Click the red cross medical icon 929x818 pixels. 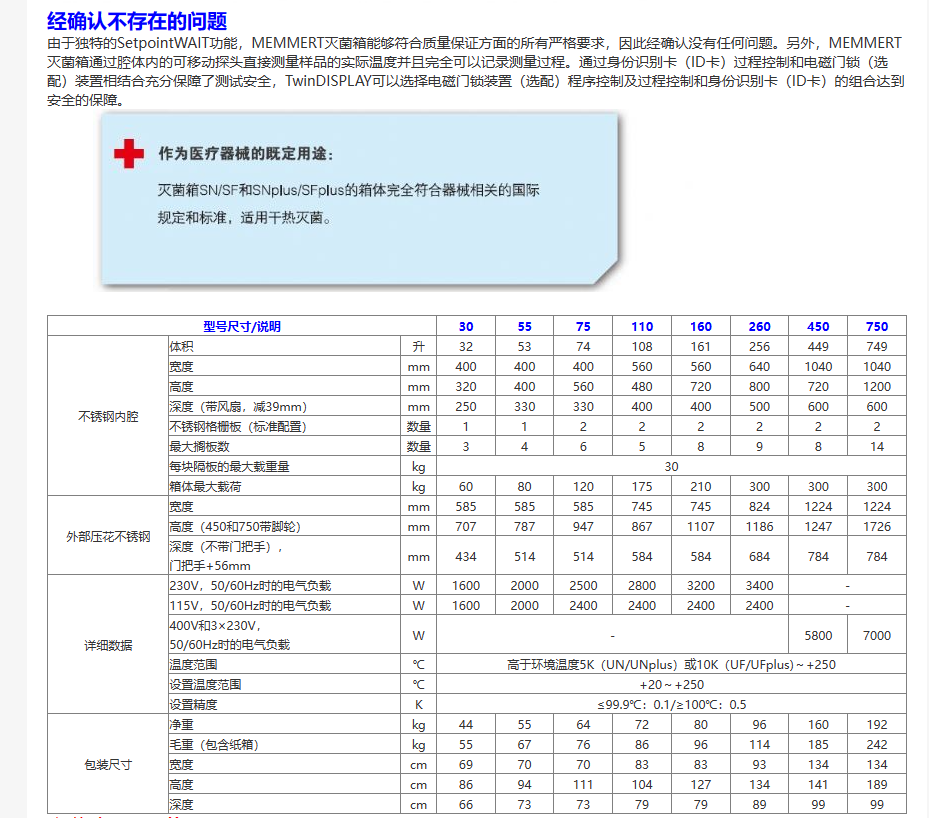pos(129,154)
